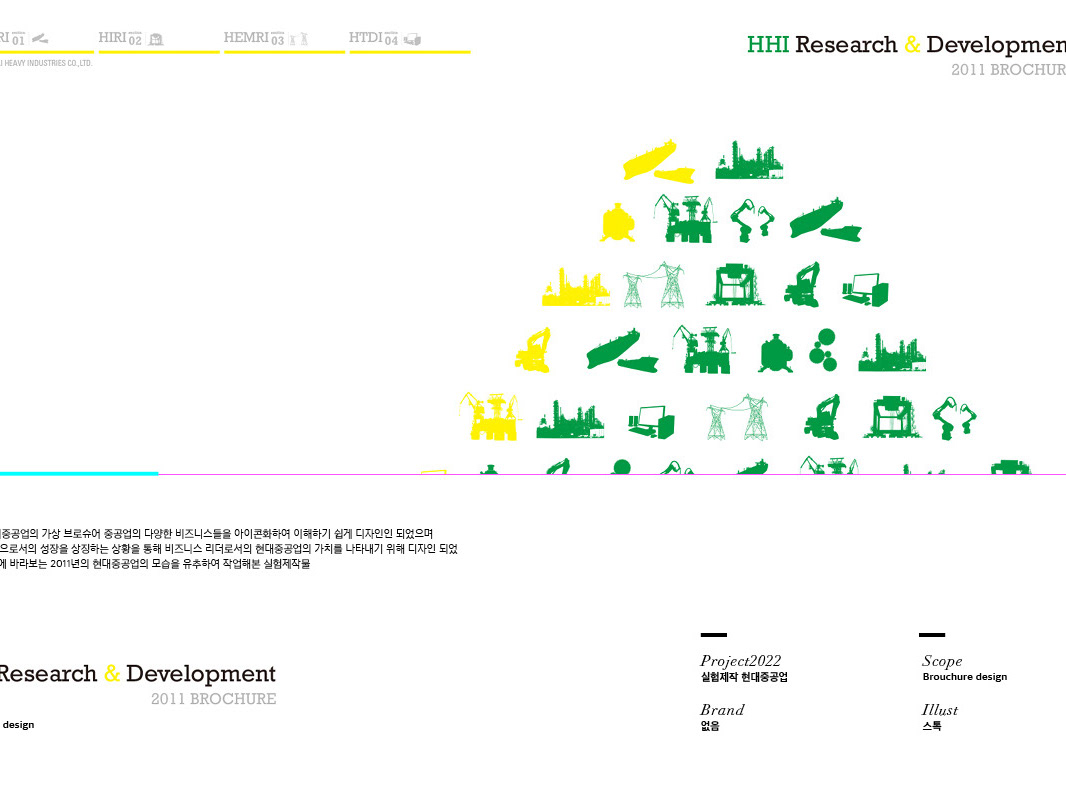
Task: Click green robot arms beside the offshore platform
Action: (752, 220)
